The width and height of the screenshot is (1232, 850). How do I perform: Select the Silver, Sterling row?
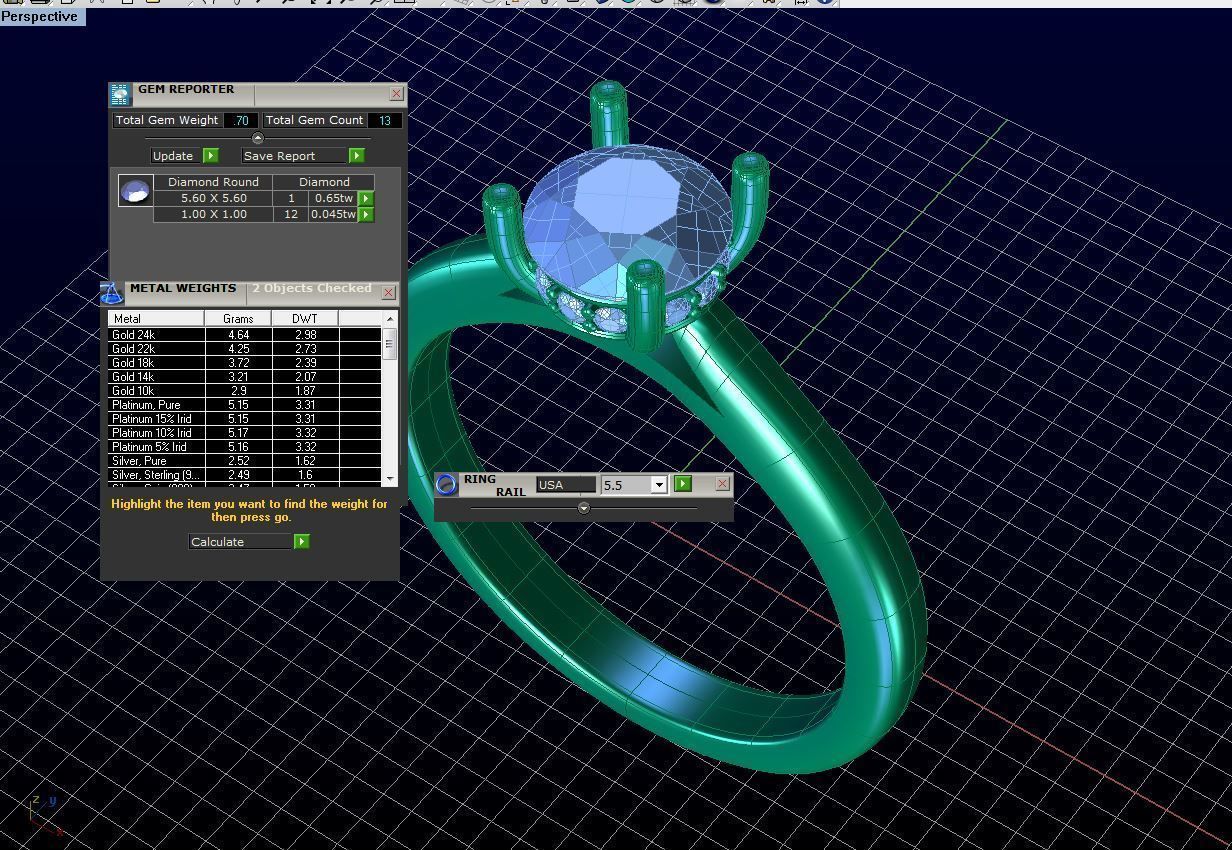pos(245,475)
